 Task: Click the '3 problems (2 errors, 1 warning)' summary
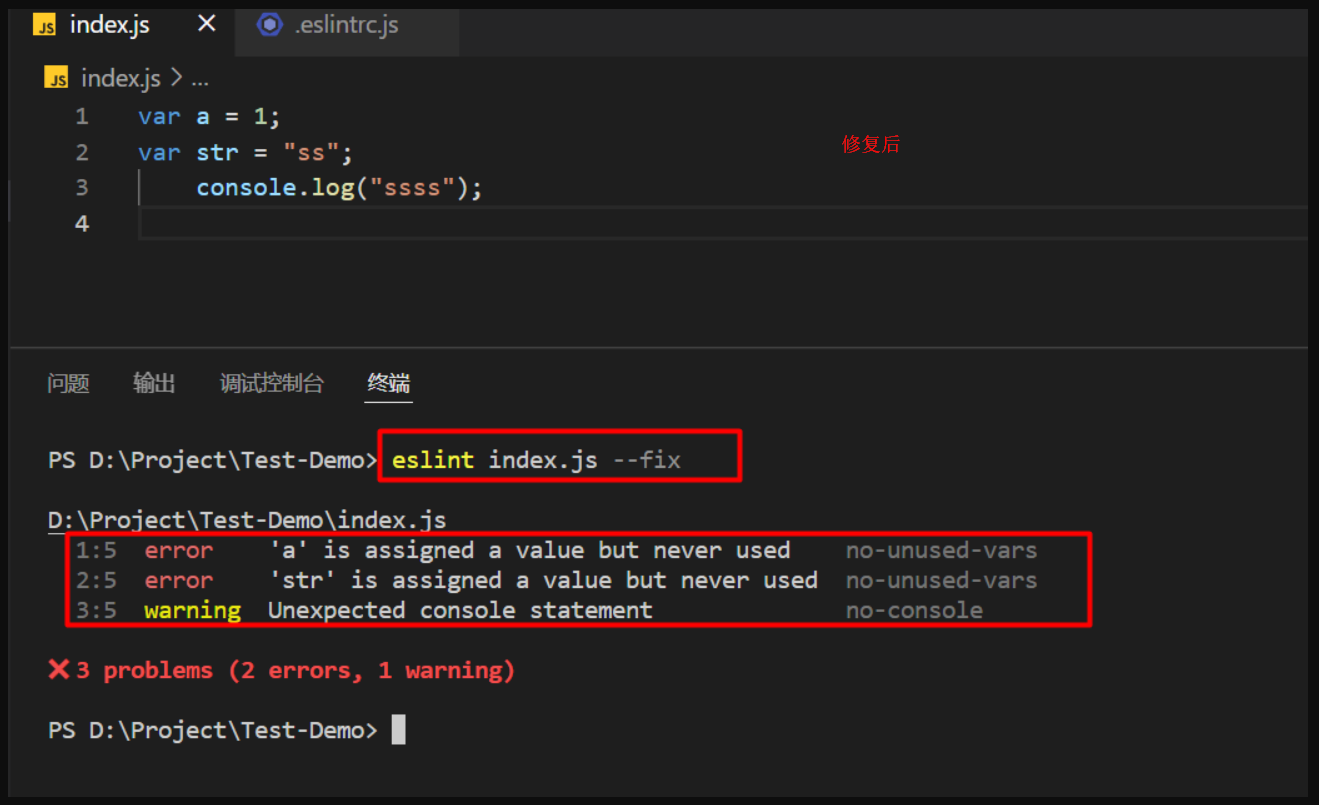tap(295, 670)
